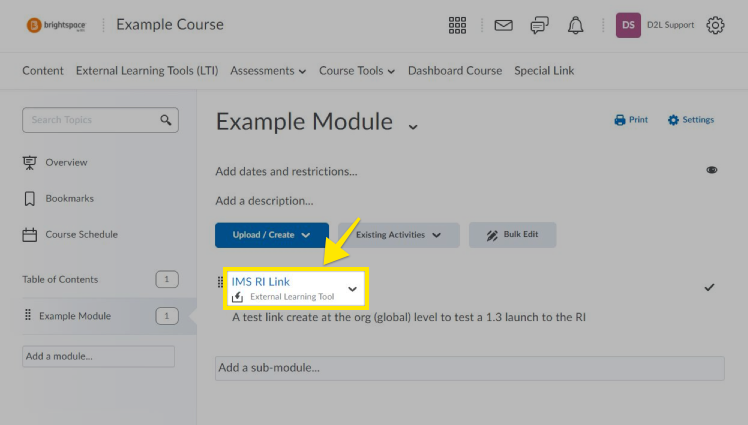Toggle module visibility eye icon
This screenshot has height=425, width=748.
(x=712, y=170)
